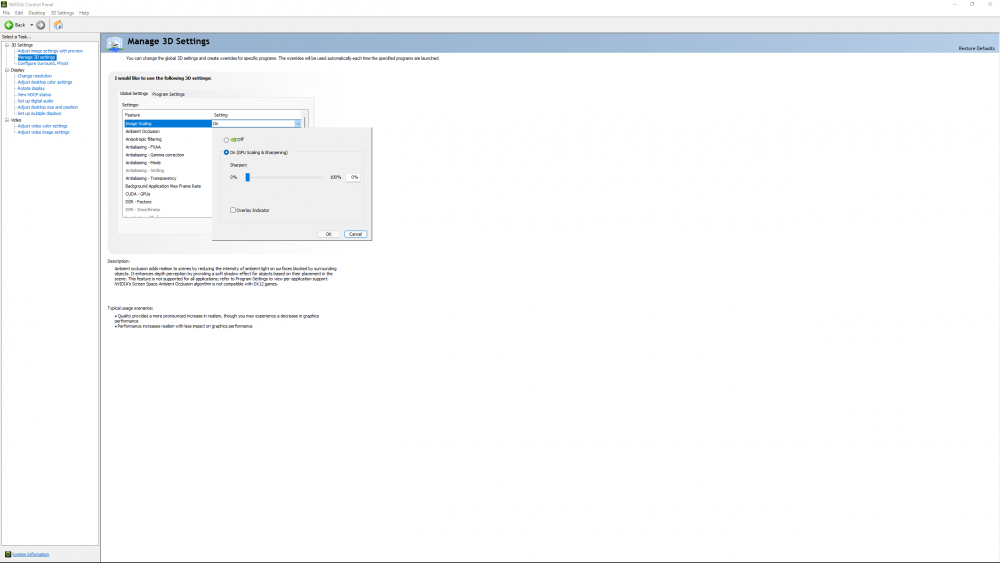
Task: Click the Sharpen percentage value field
Action: click(353, 177)
